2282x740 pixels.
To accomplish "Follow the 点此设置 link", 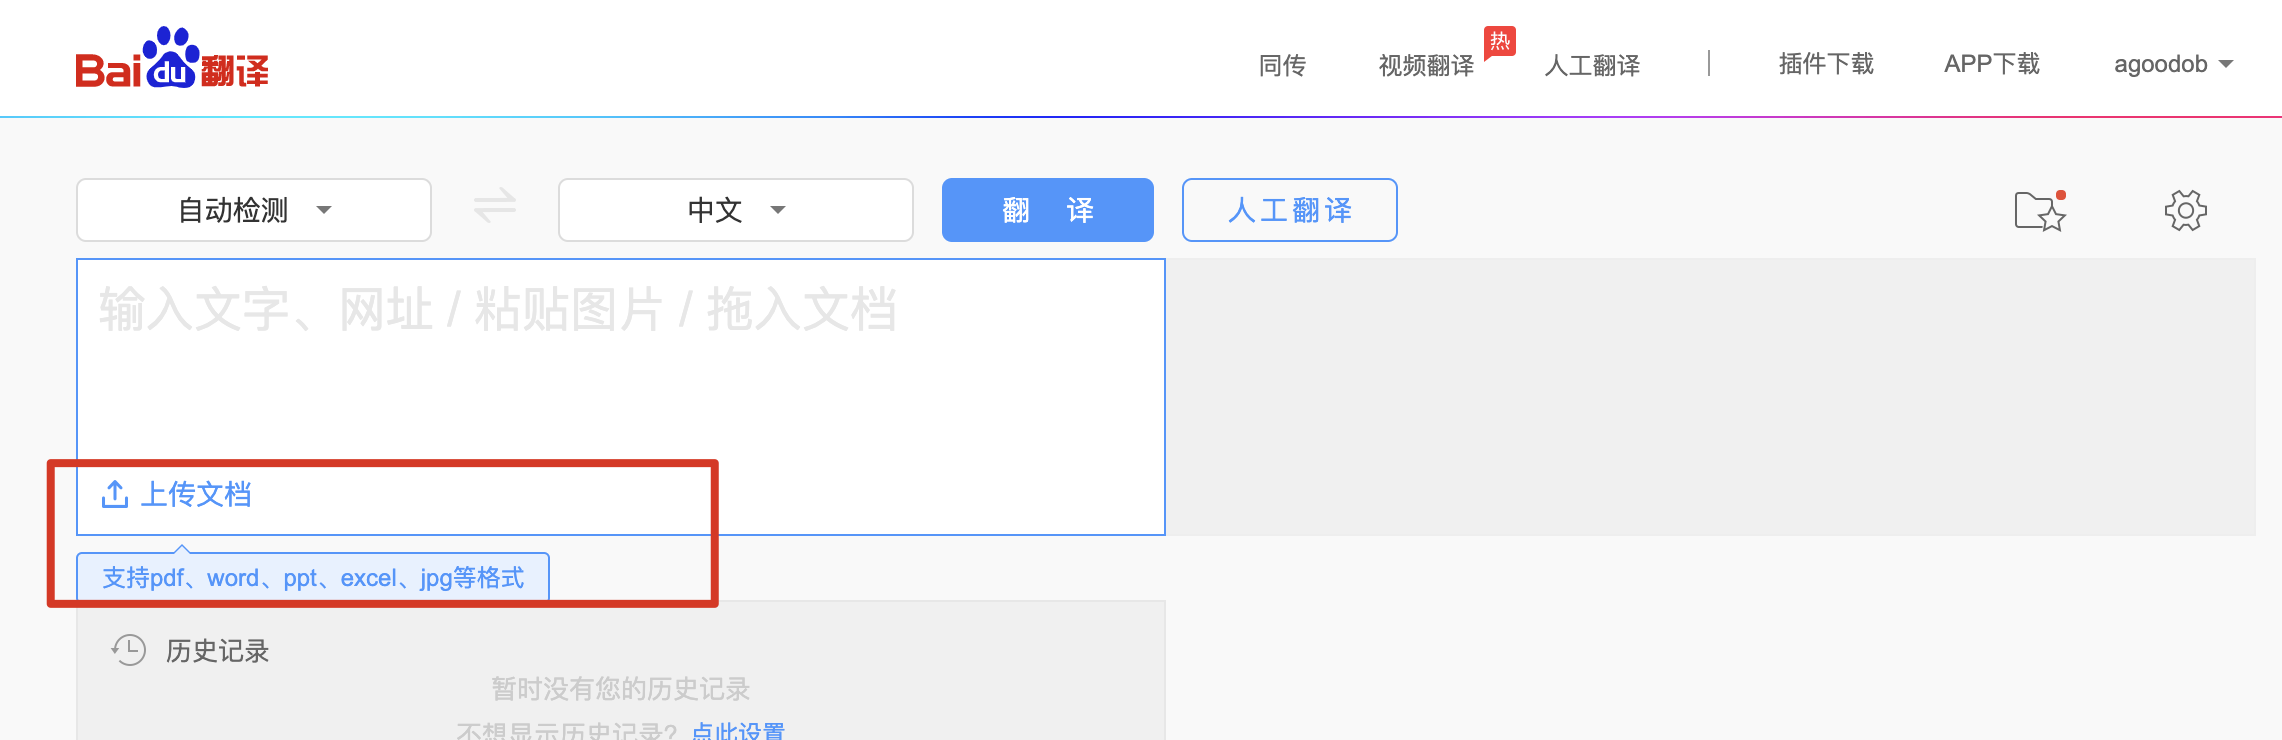I will point(738,731).
